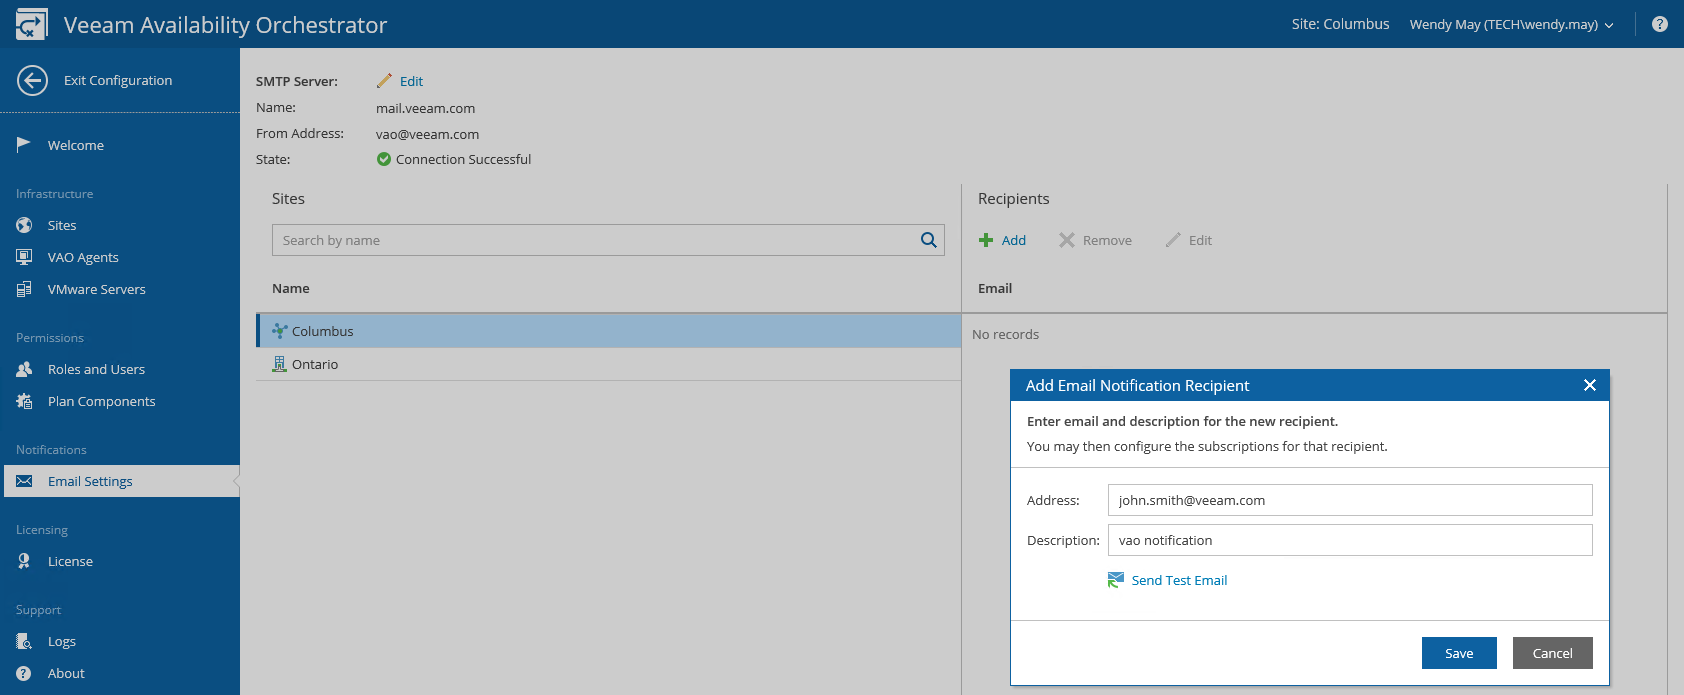Click the search magnifier icon in Sites
This screenshot has height=695, width=1684.
(x=929, y=240)
